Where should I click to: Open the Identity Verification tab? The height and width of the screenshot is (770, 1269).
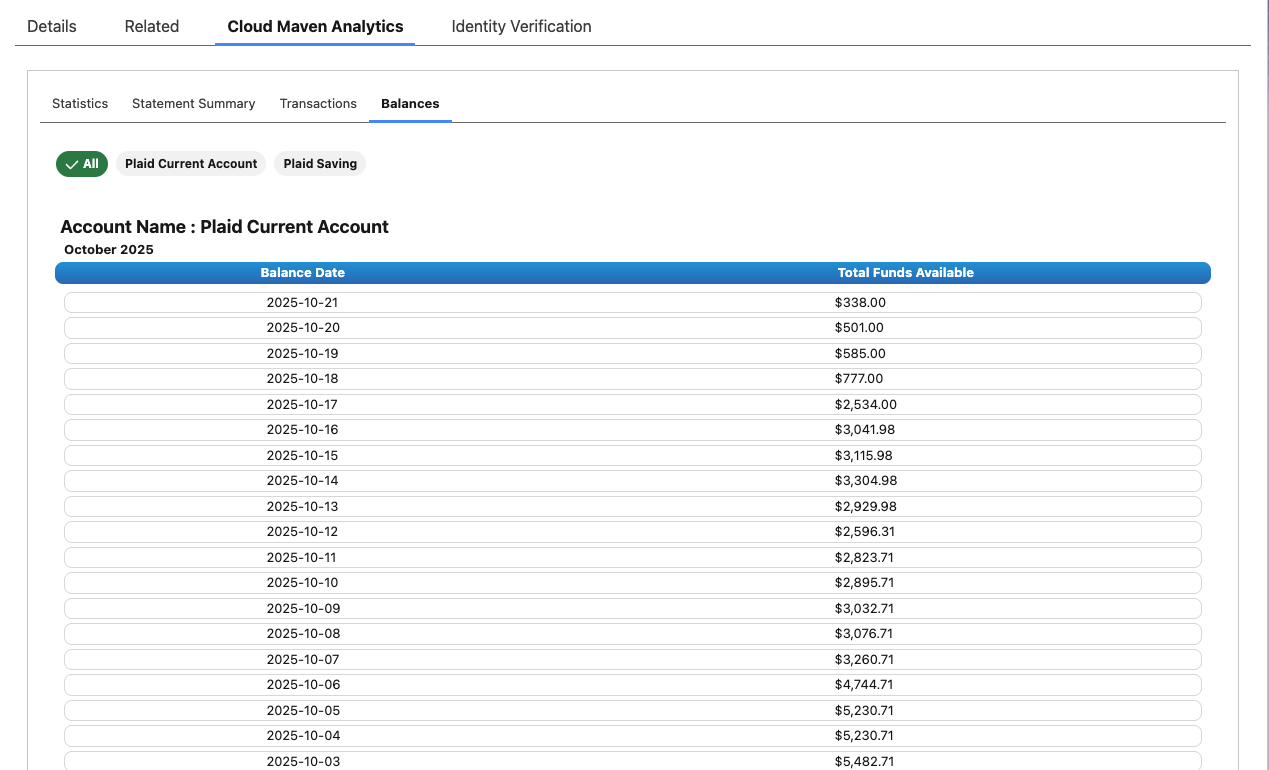tap(521, 27)
